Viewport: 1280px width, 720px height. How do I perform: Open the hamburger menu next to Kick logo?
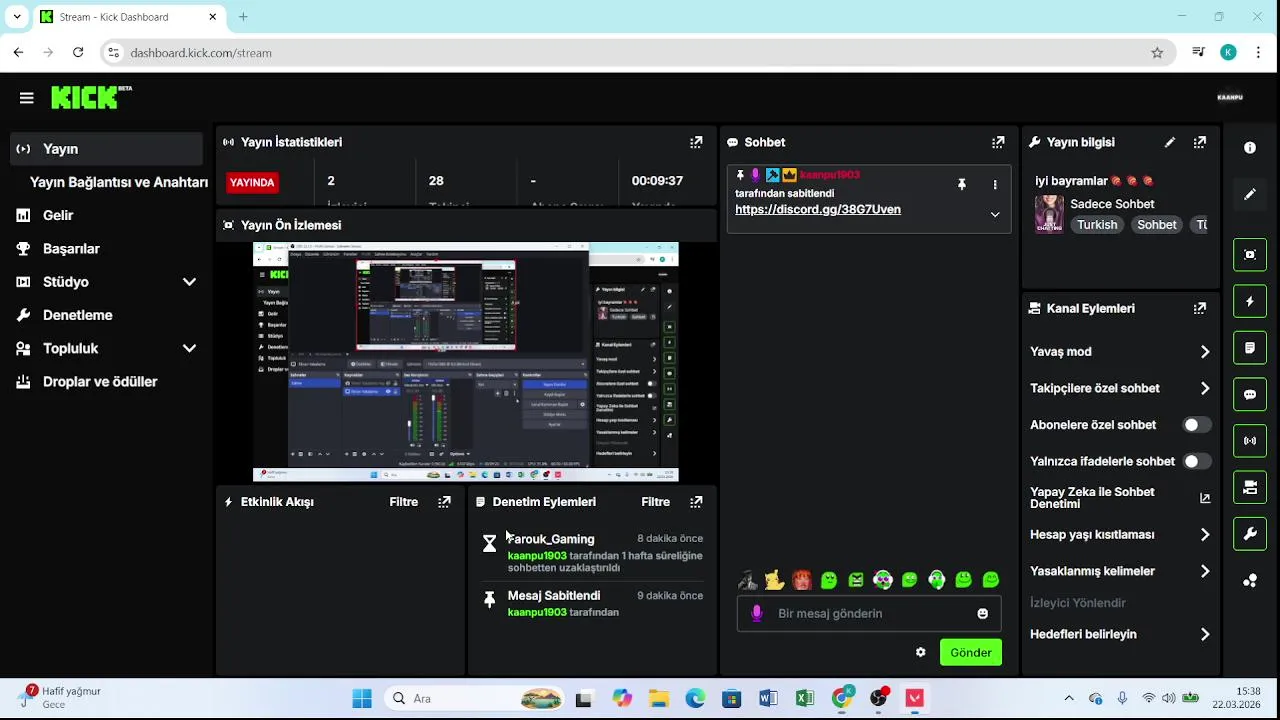click(x=26, y=98)
